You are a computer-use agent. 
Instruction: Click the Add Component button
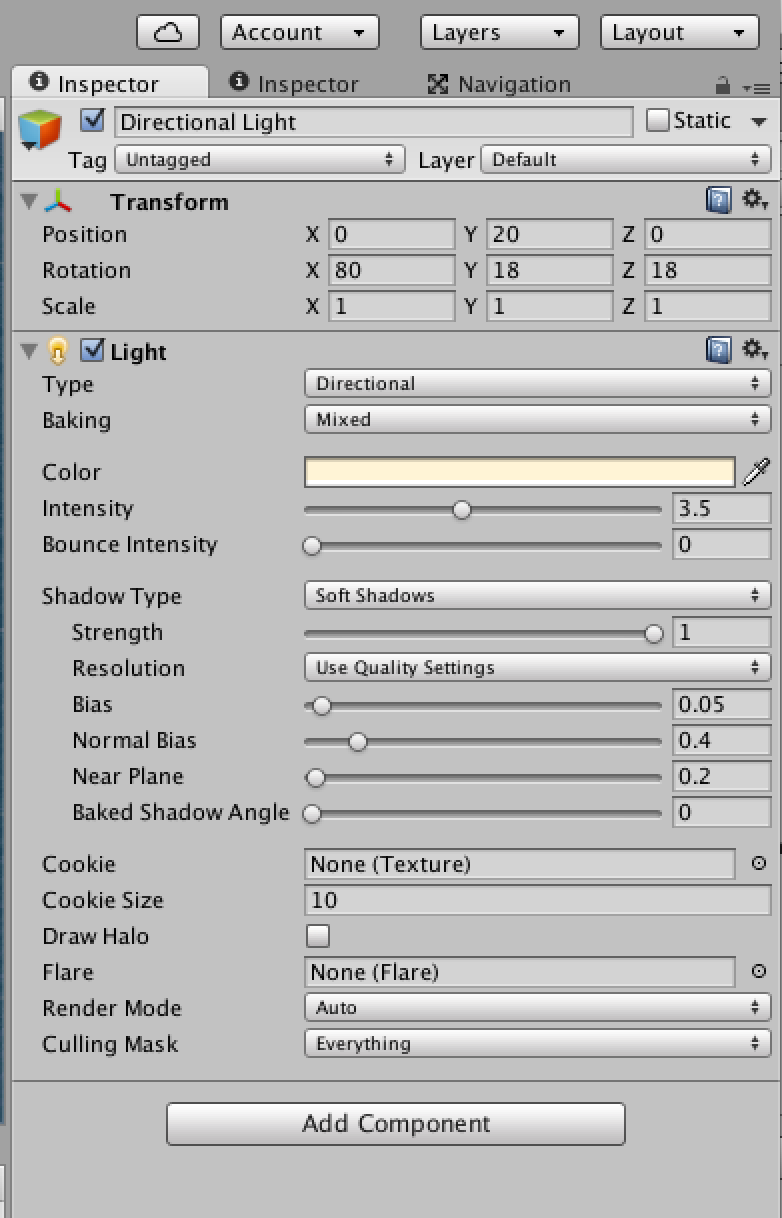[396, 1123]
